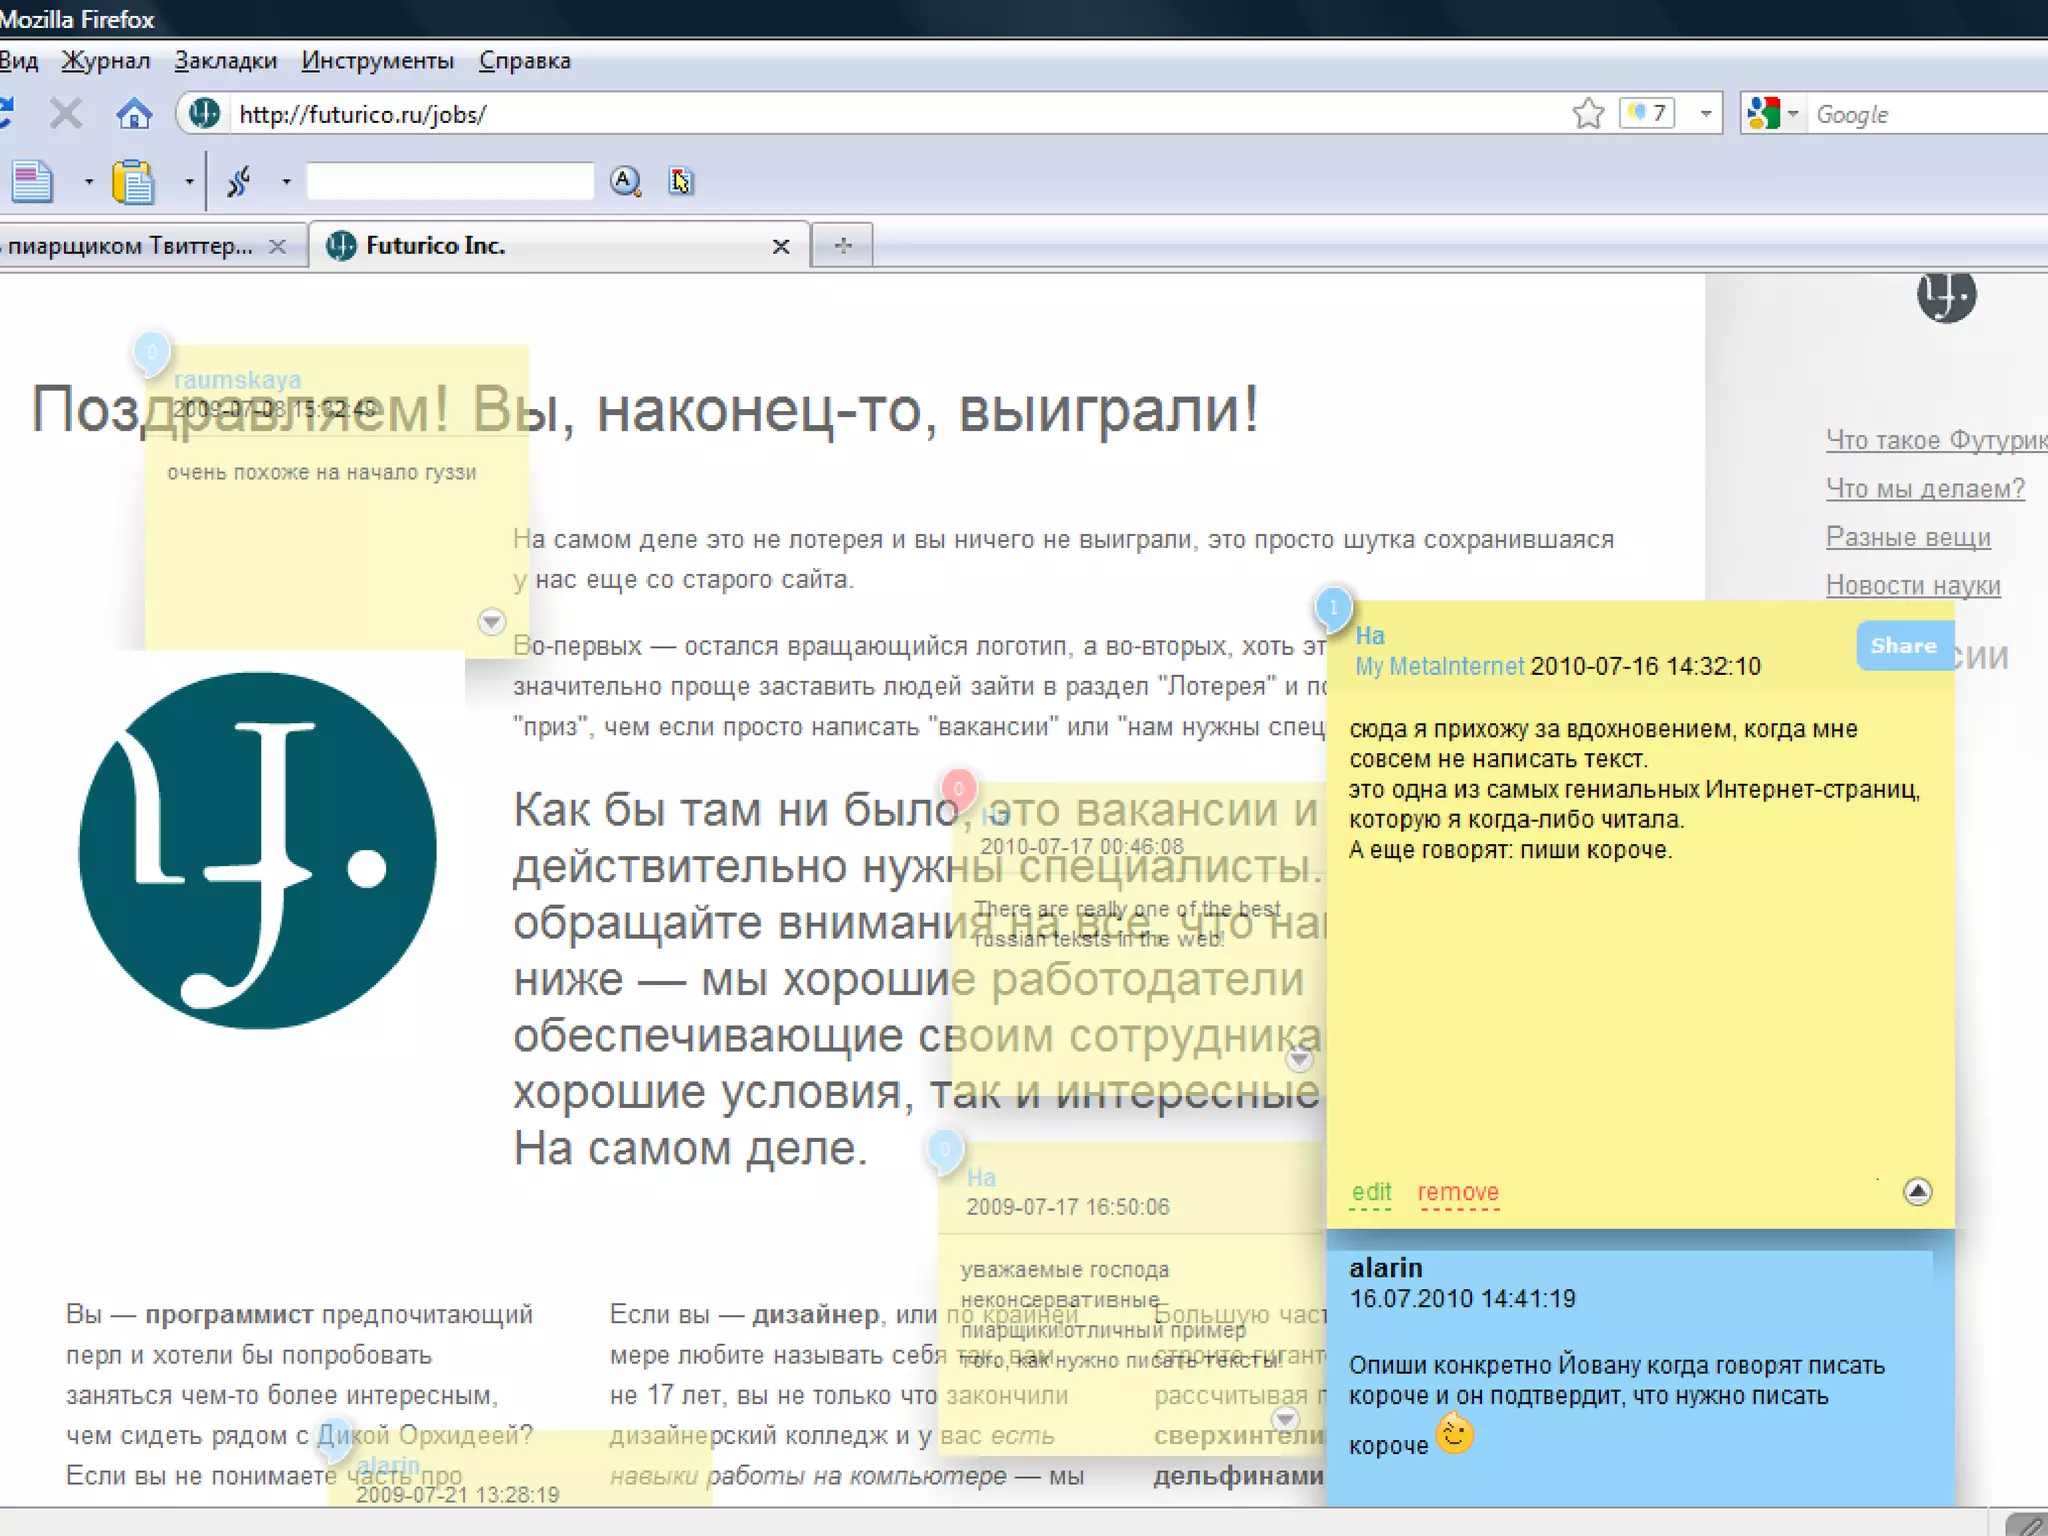Image resolution: width=2048 pixels, height=1536 pixels.
Task: Click the Stop loading X icon
Action: click(x=66, y=114)
